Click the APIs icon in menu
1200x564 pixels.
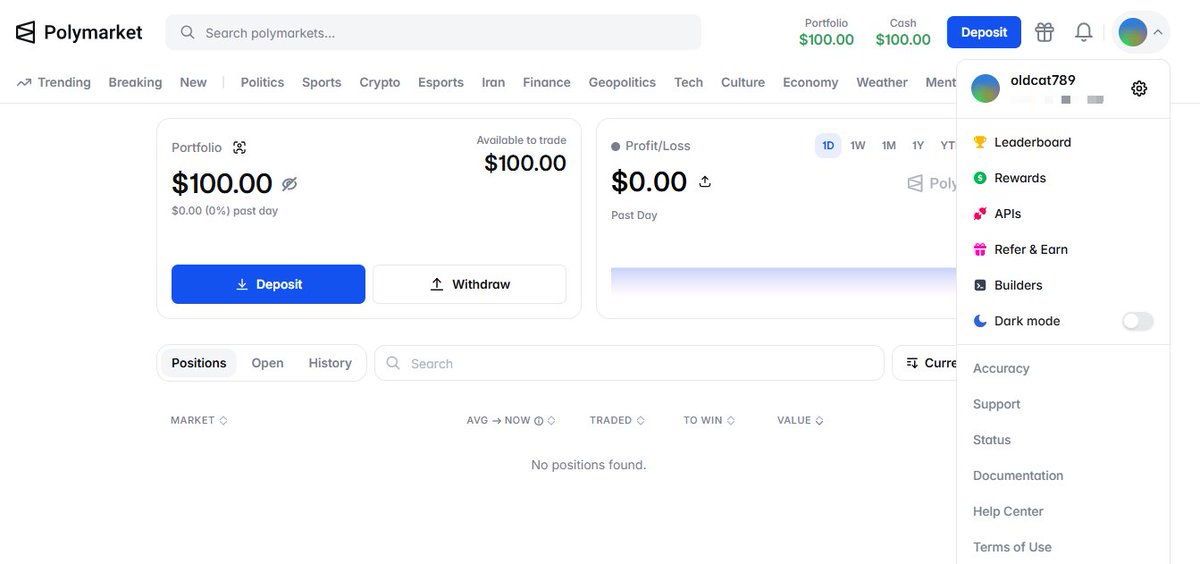coord(980,214)
